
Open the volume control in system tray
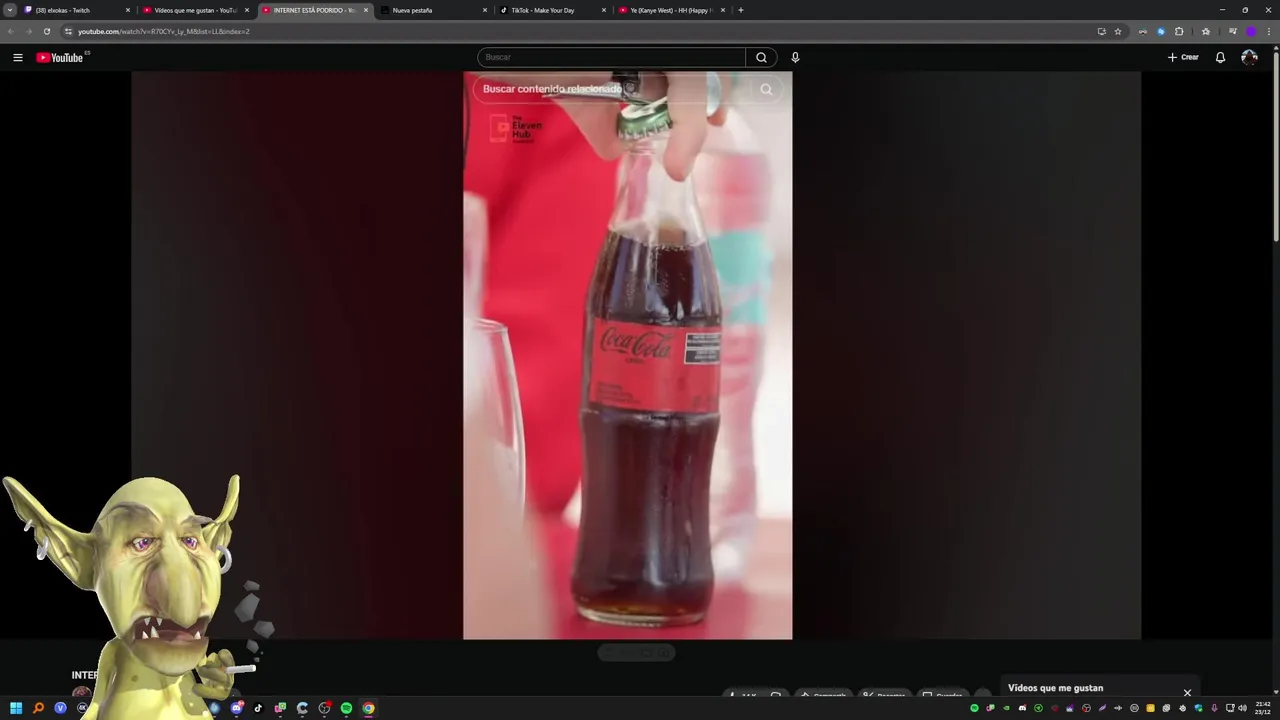click(1242, 708)
